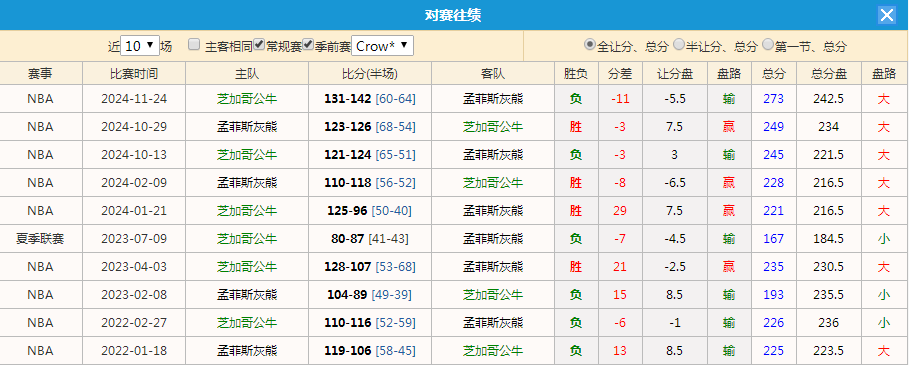Click away team 芝加哥公牛 in 2024-10-29 row

pyautogui.click(x=493, y=127)
